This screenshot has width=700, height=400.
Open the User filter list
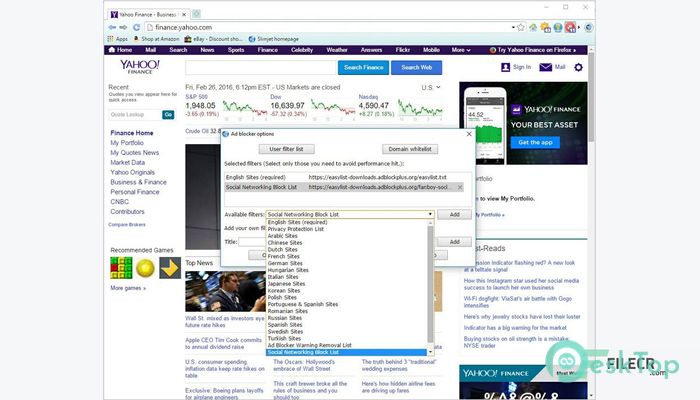point(286,149)
